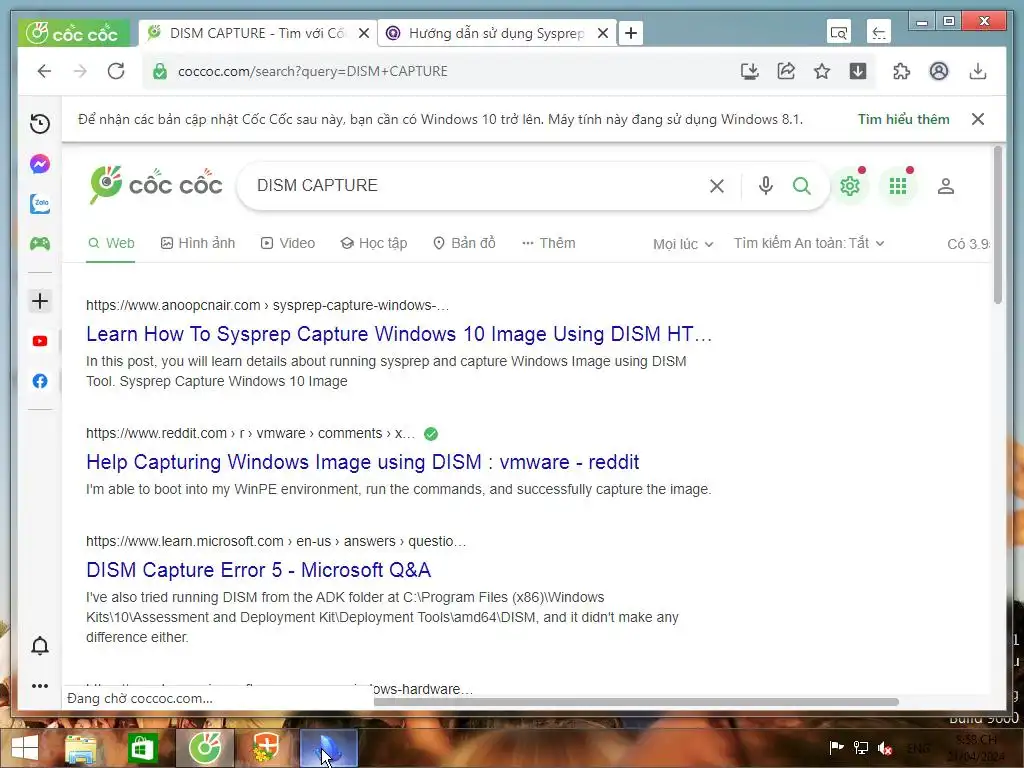Clear the search box with the X icon

(x=717, y=186)
